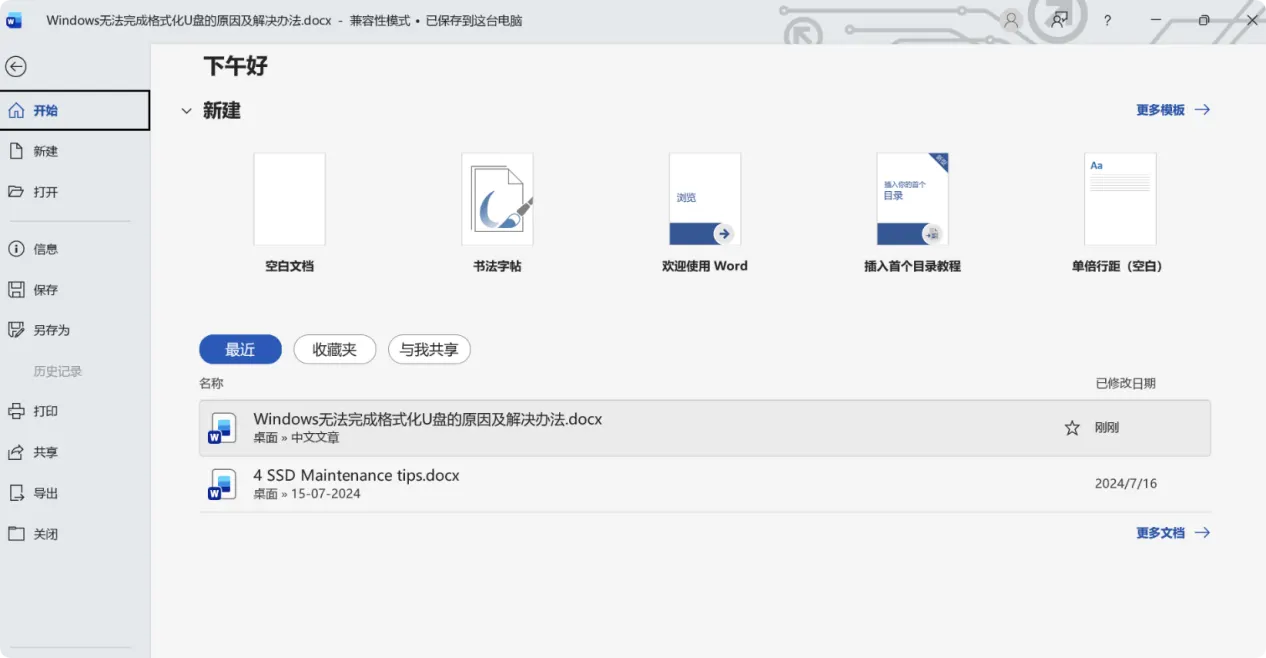The width and height of the screenshot is (1266, 658).
Task: Open the 信息 page
Action: 75,249
